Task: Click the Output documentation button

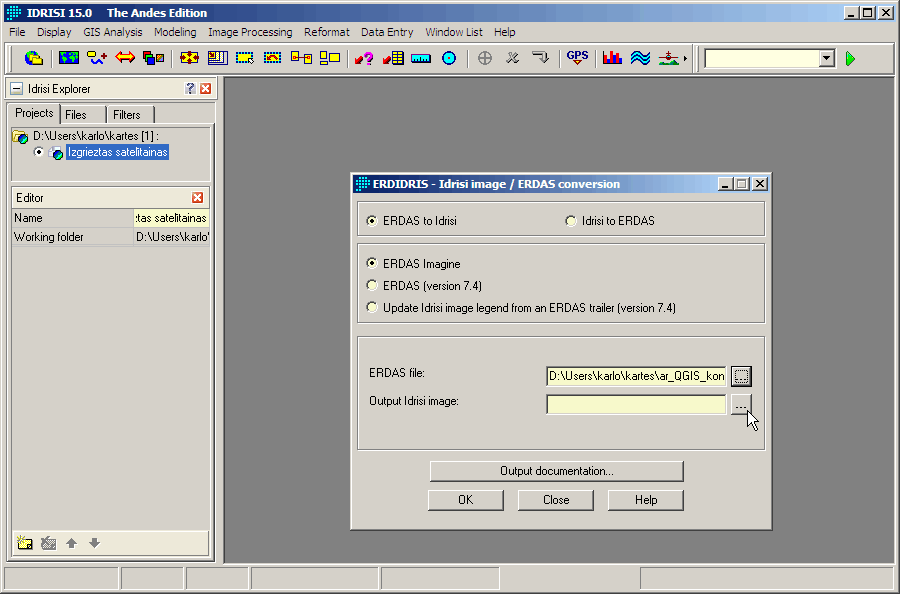Action: click(x=557, y=471)
